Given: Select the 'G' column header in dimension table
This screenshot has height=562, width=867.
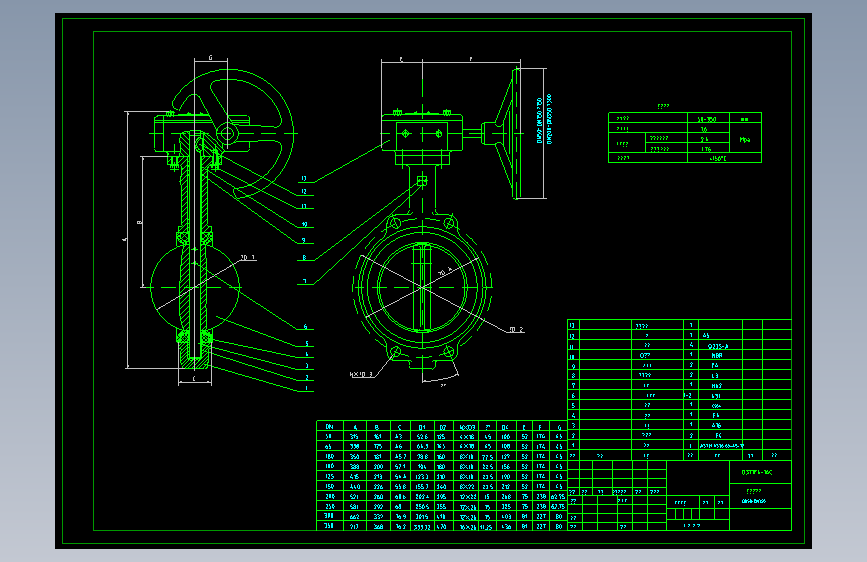Looking at the screenshot, I should 559,426.
